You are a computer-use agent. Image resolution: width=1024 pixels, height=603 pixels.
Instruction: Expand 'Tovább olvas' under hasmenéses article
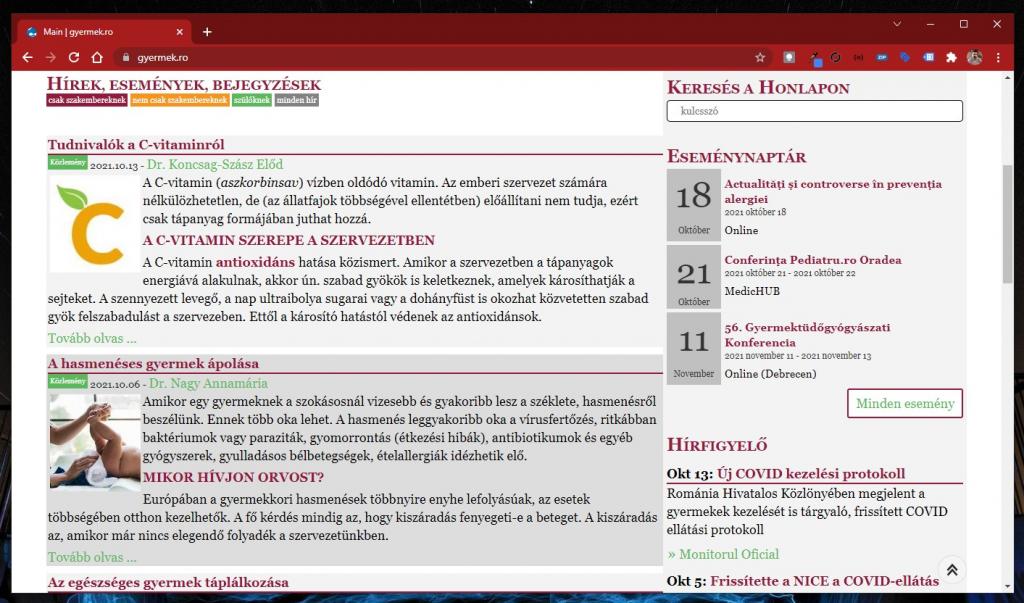(x=92, y=557)
